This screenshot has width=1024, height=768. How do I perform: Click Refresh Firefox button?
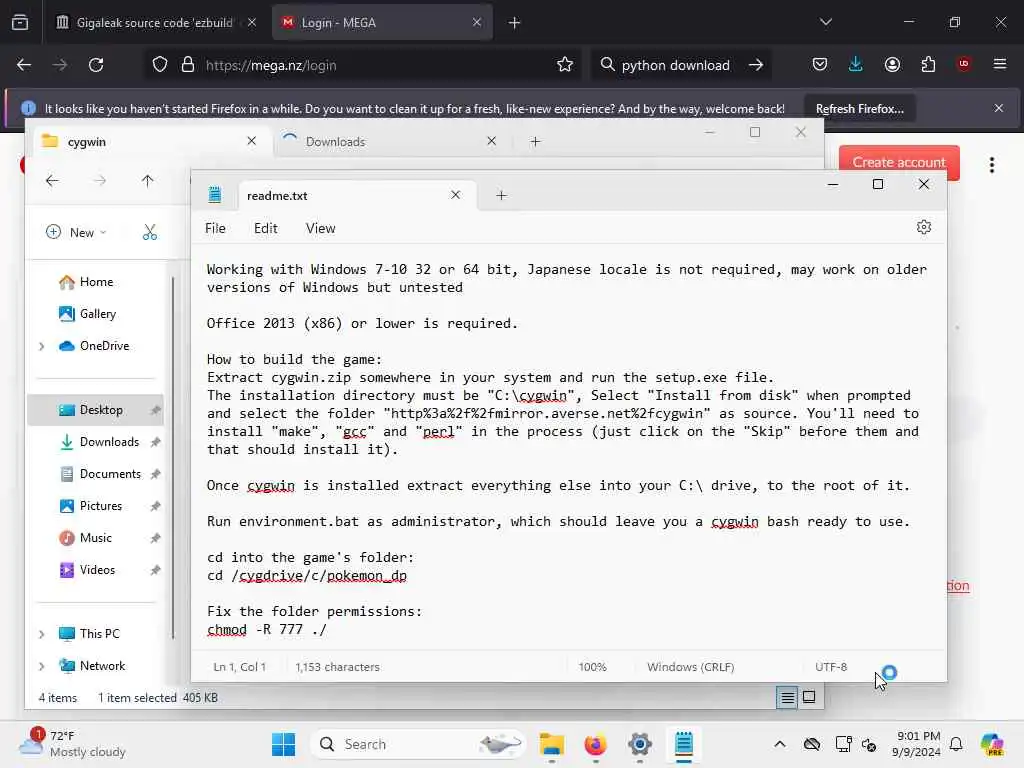[859, 108]
